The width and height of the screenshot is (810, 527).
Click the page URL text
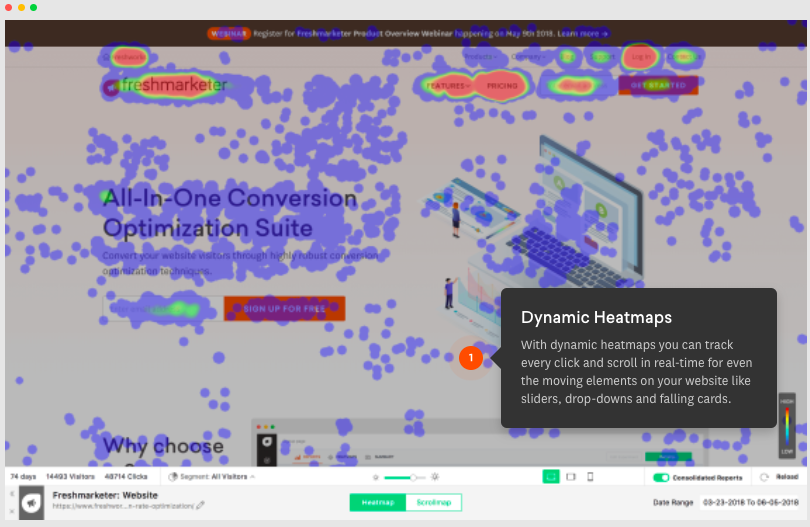(x=123, y=506)
